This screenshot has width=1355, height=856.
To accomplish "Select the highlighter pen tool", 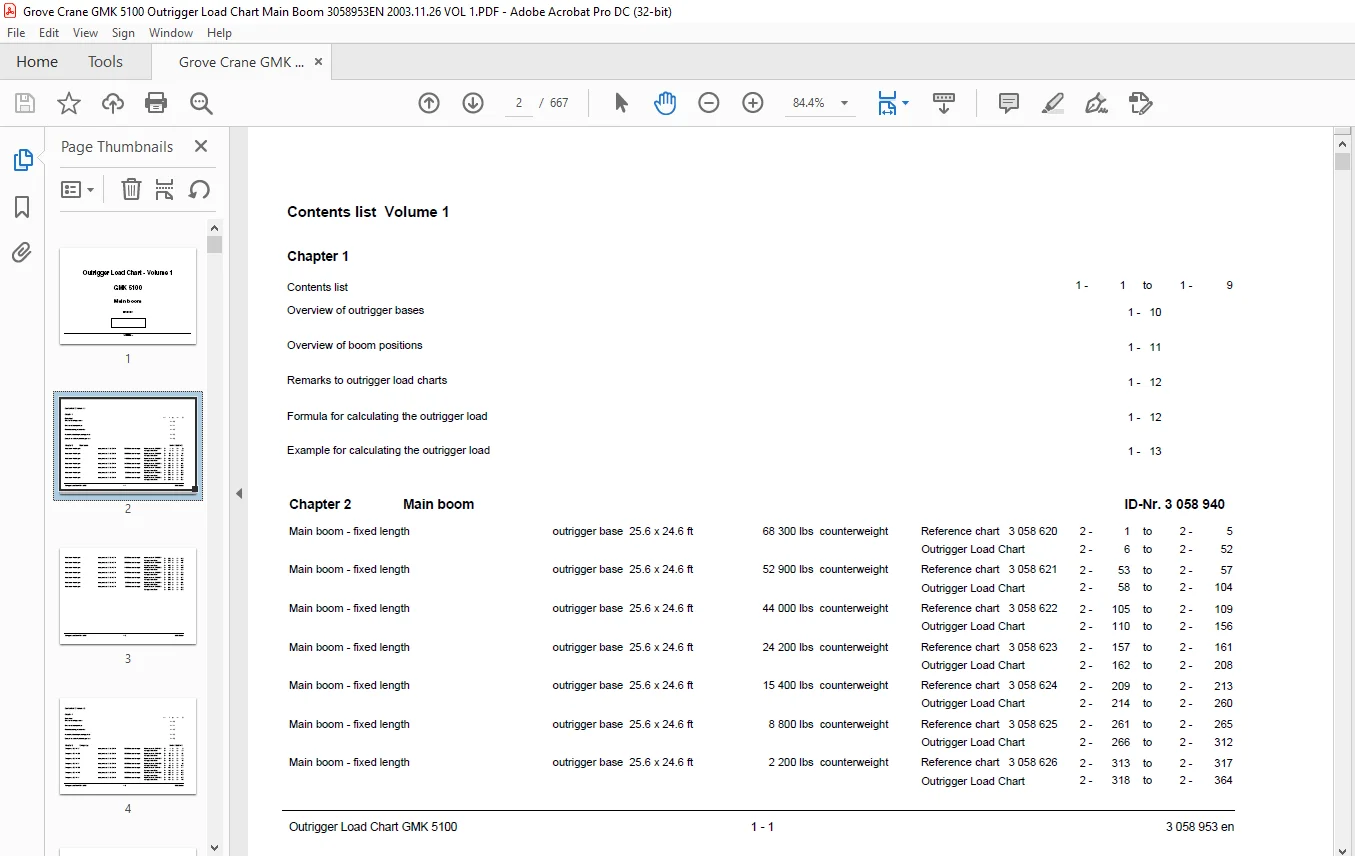I will coord(1053,103).
